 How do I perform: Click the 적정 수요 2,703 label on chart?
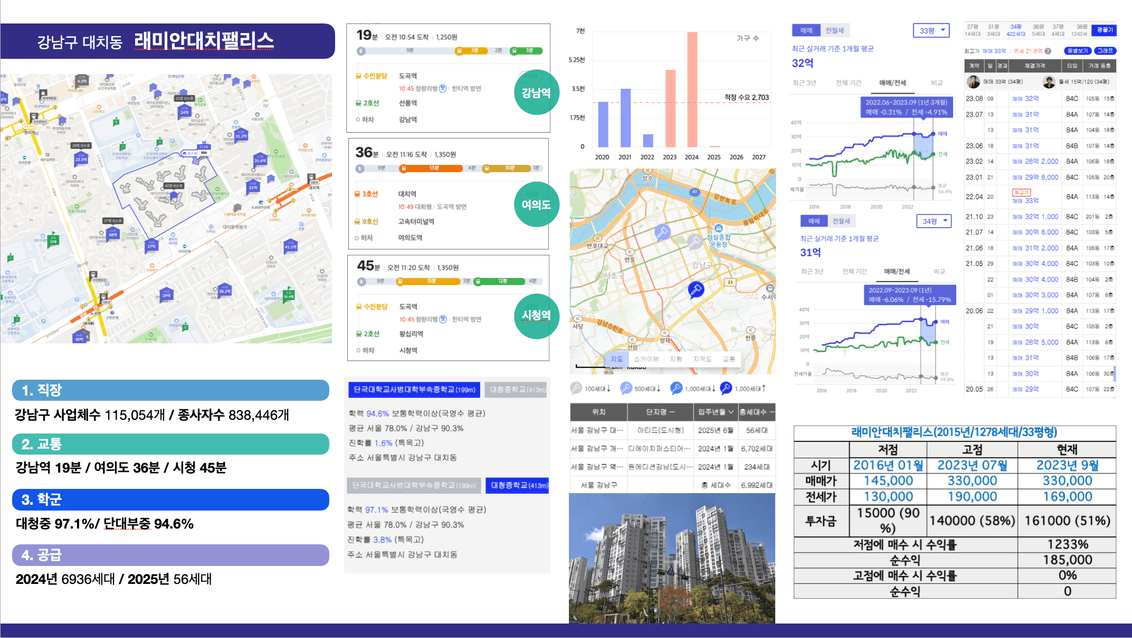[746, 97]
